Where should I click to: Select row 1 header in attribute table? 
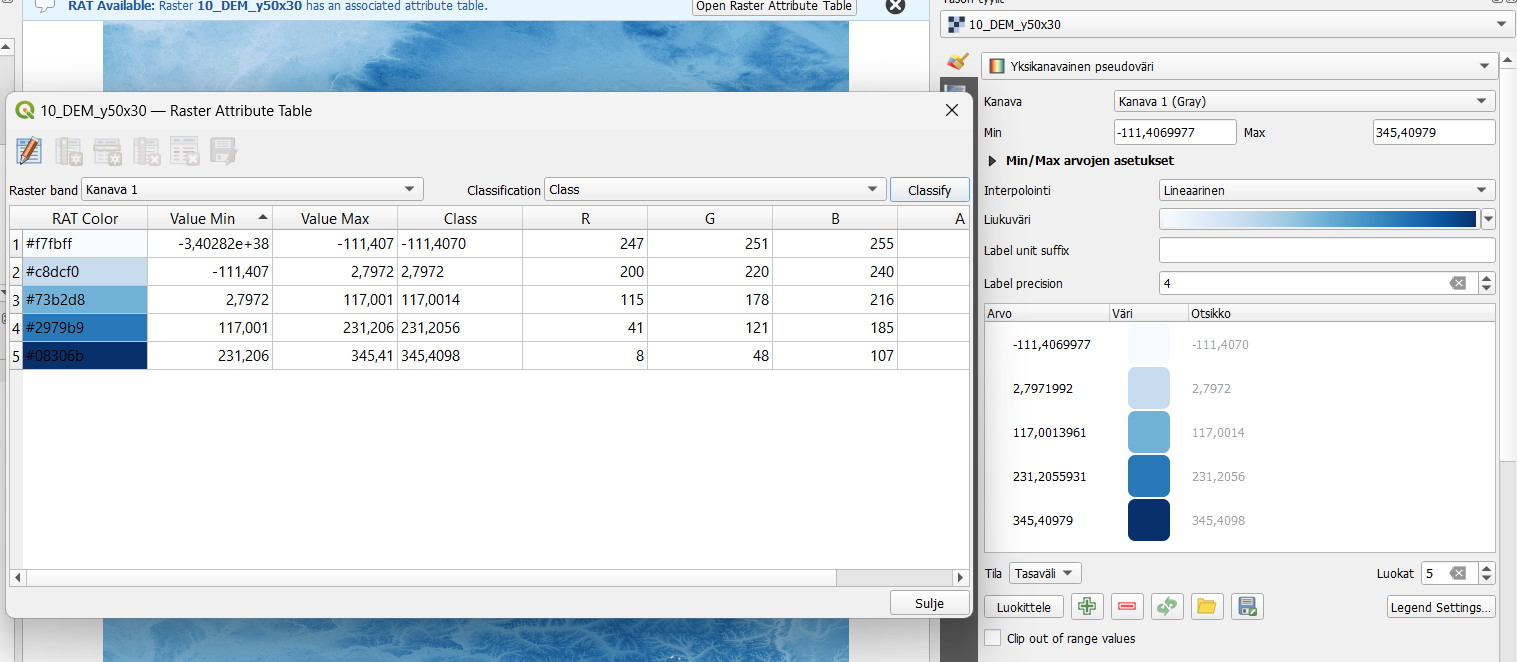16,243
